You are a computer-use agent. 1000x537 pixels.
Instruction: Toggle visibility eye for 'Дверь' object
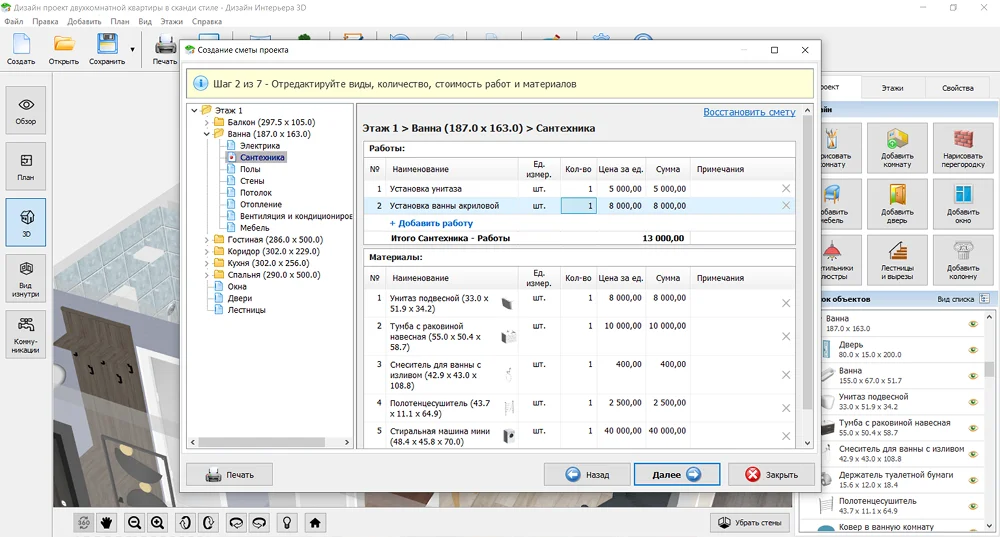[x=972, y=349]
